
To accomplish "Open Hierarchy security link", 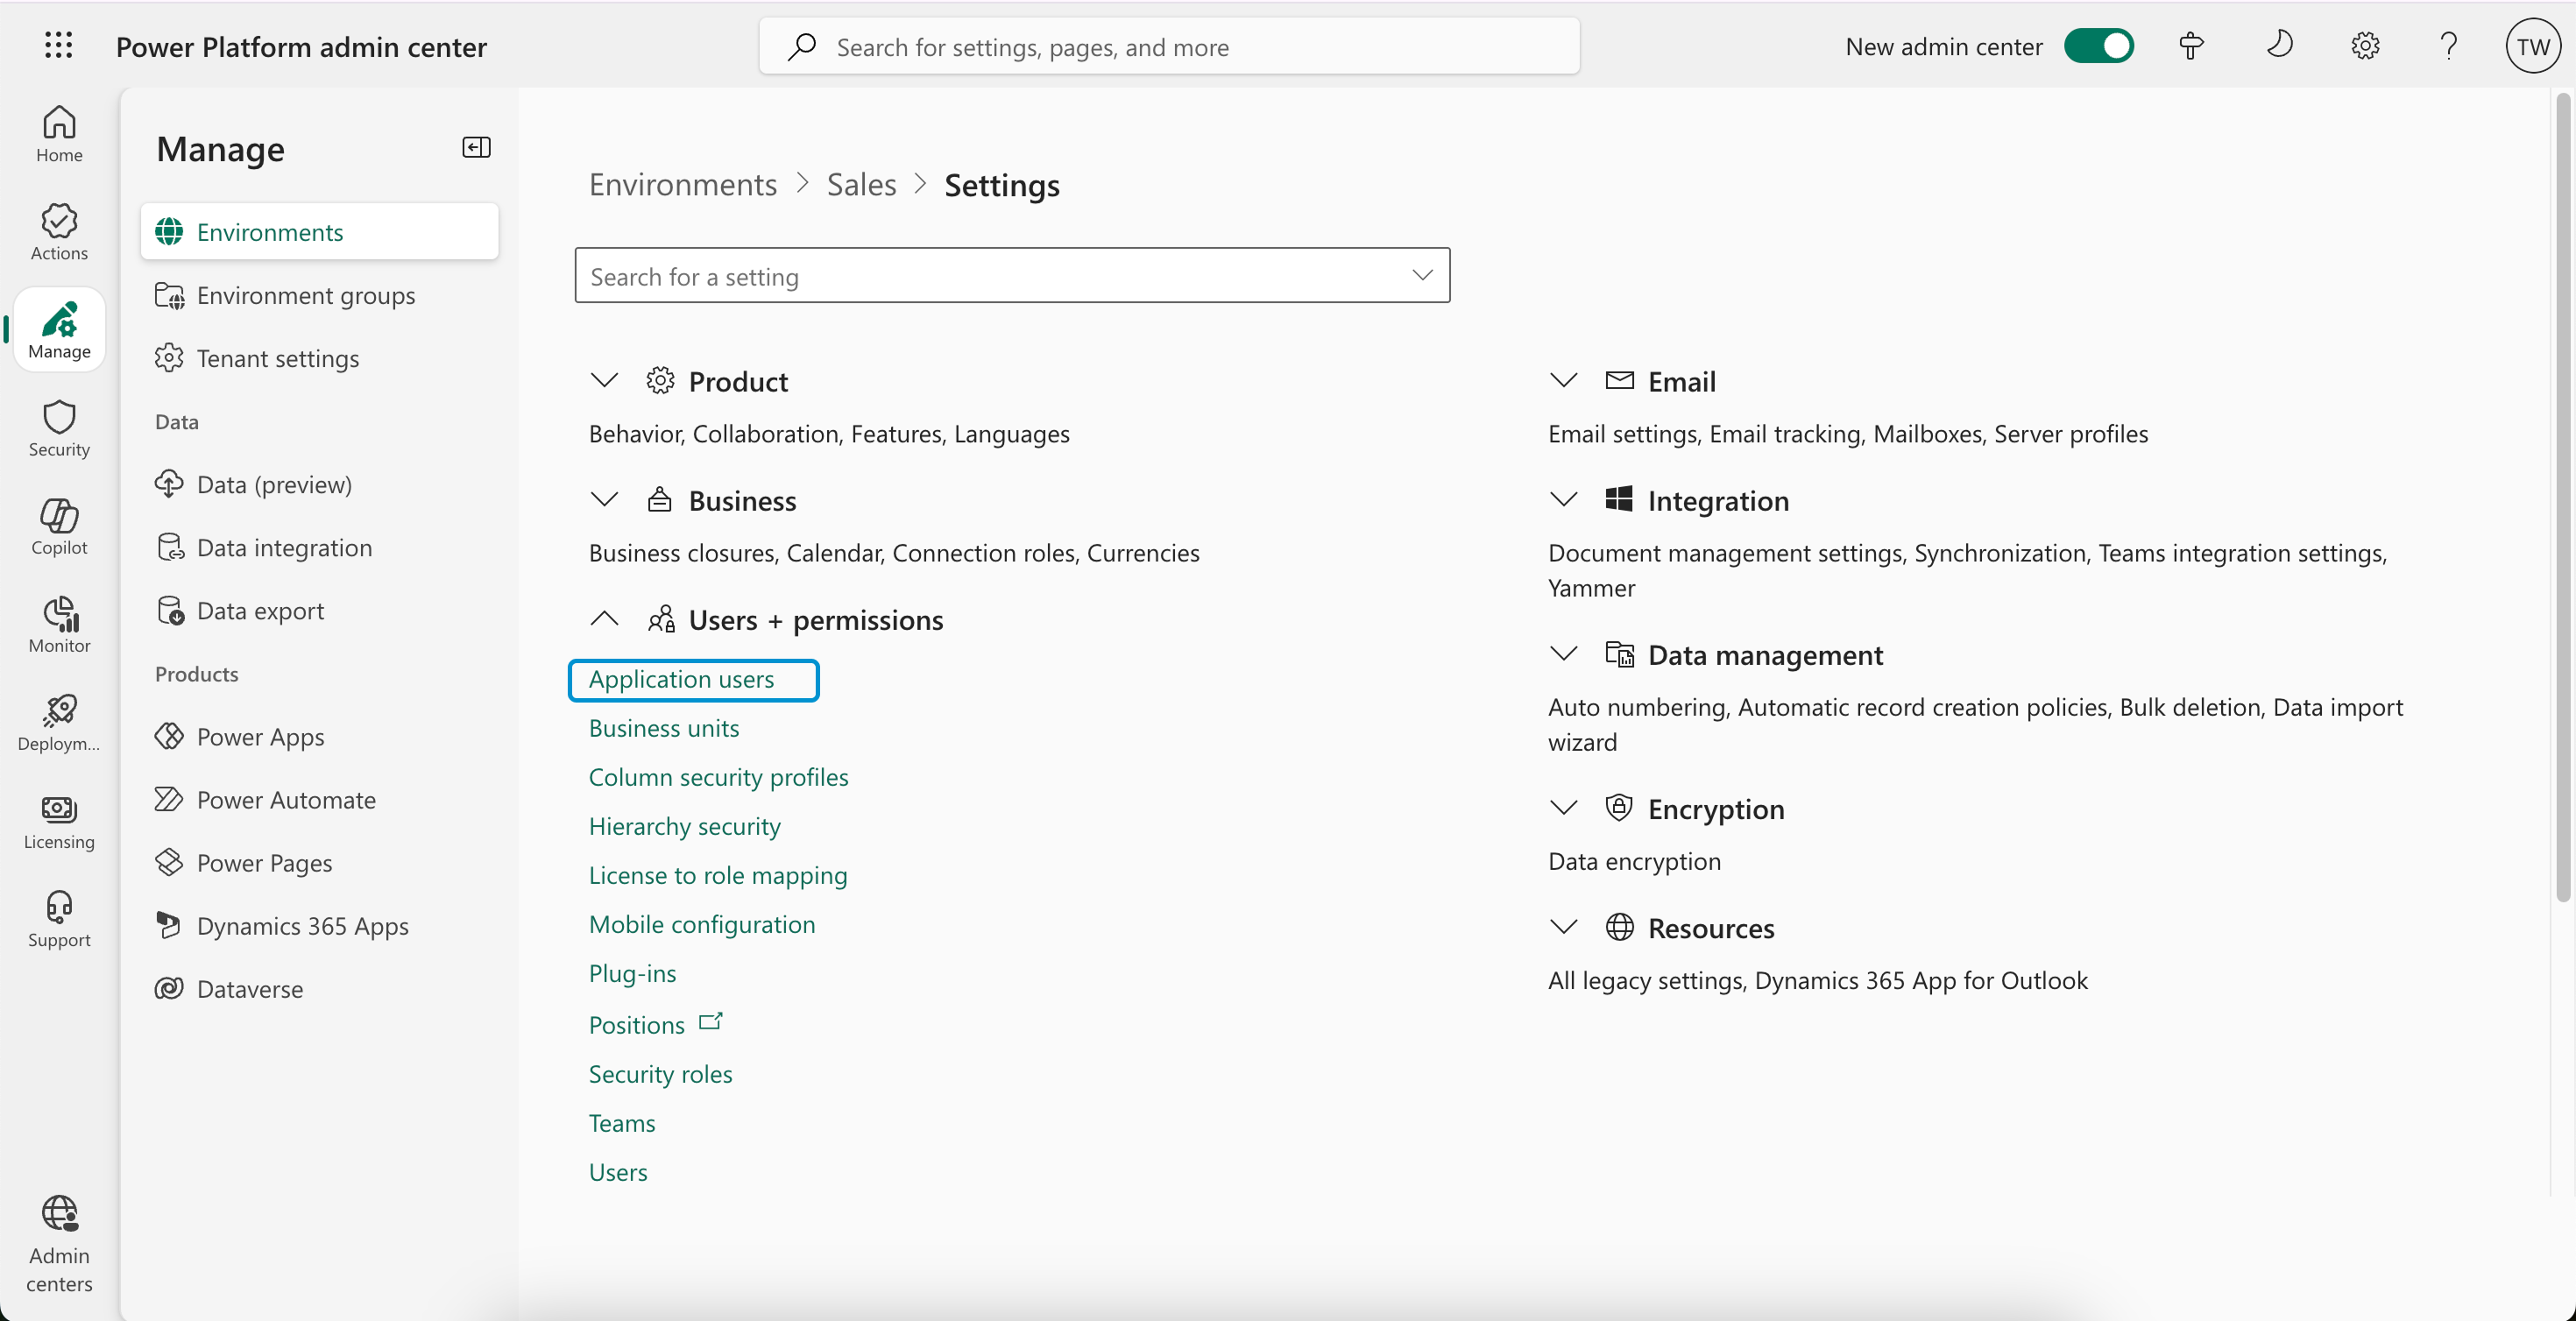I will click(684, 826).
